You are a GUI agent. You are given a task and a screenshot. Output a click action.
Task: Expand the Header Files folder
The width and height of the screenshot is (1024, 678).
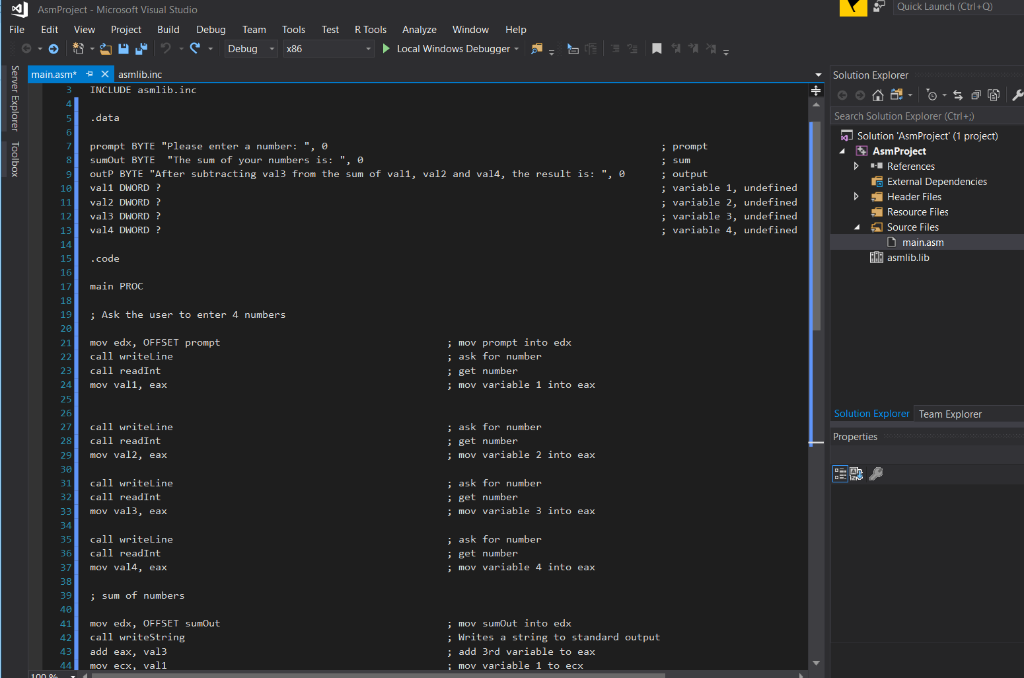[x=856, y=197]
